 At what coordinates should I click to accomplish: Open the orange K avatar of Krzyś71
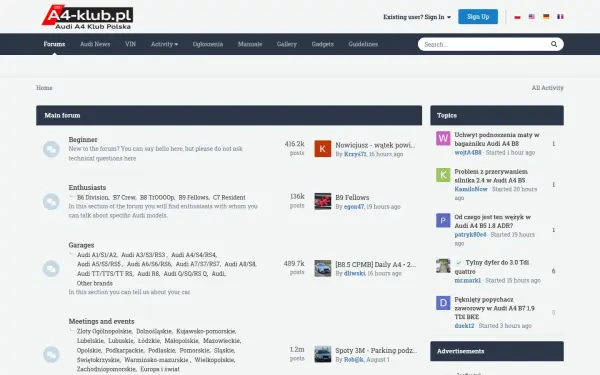323,149
